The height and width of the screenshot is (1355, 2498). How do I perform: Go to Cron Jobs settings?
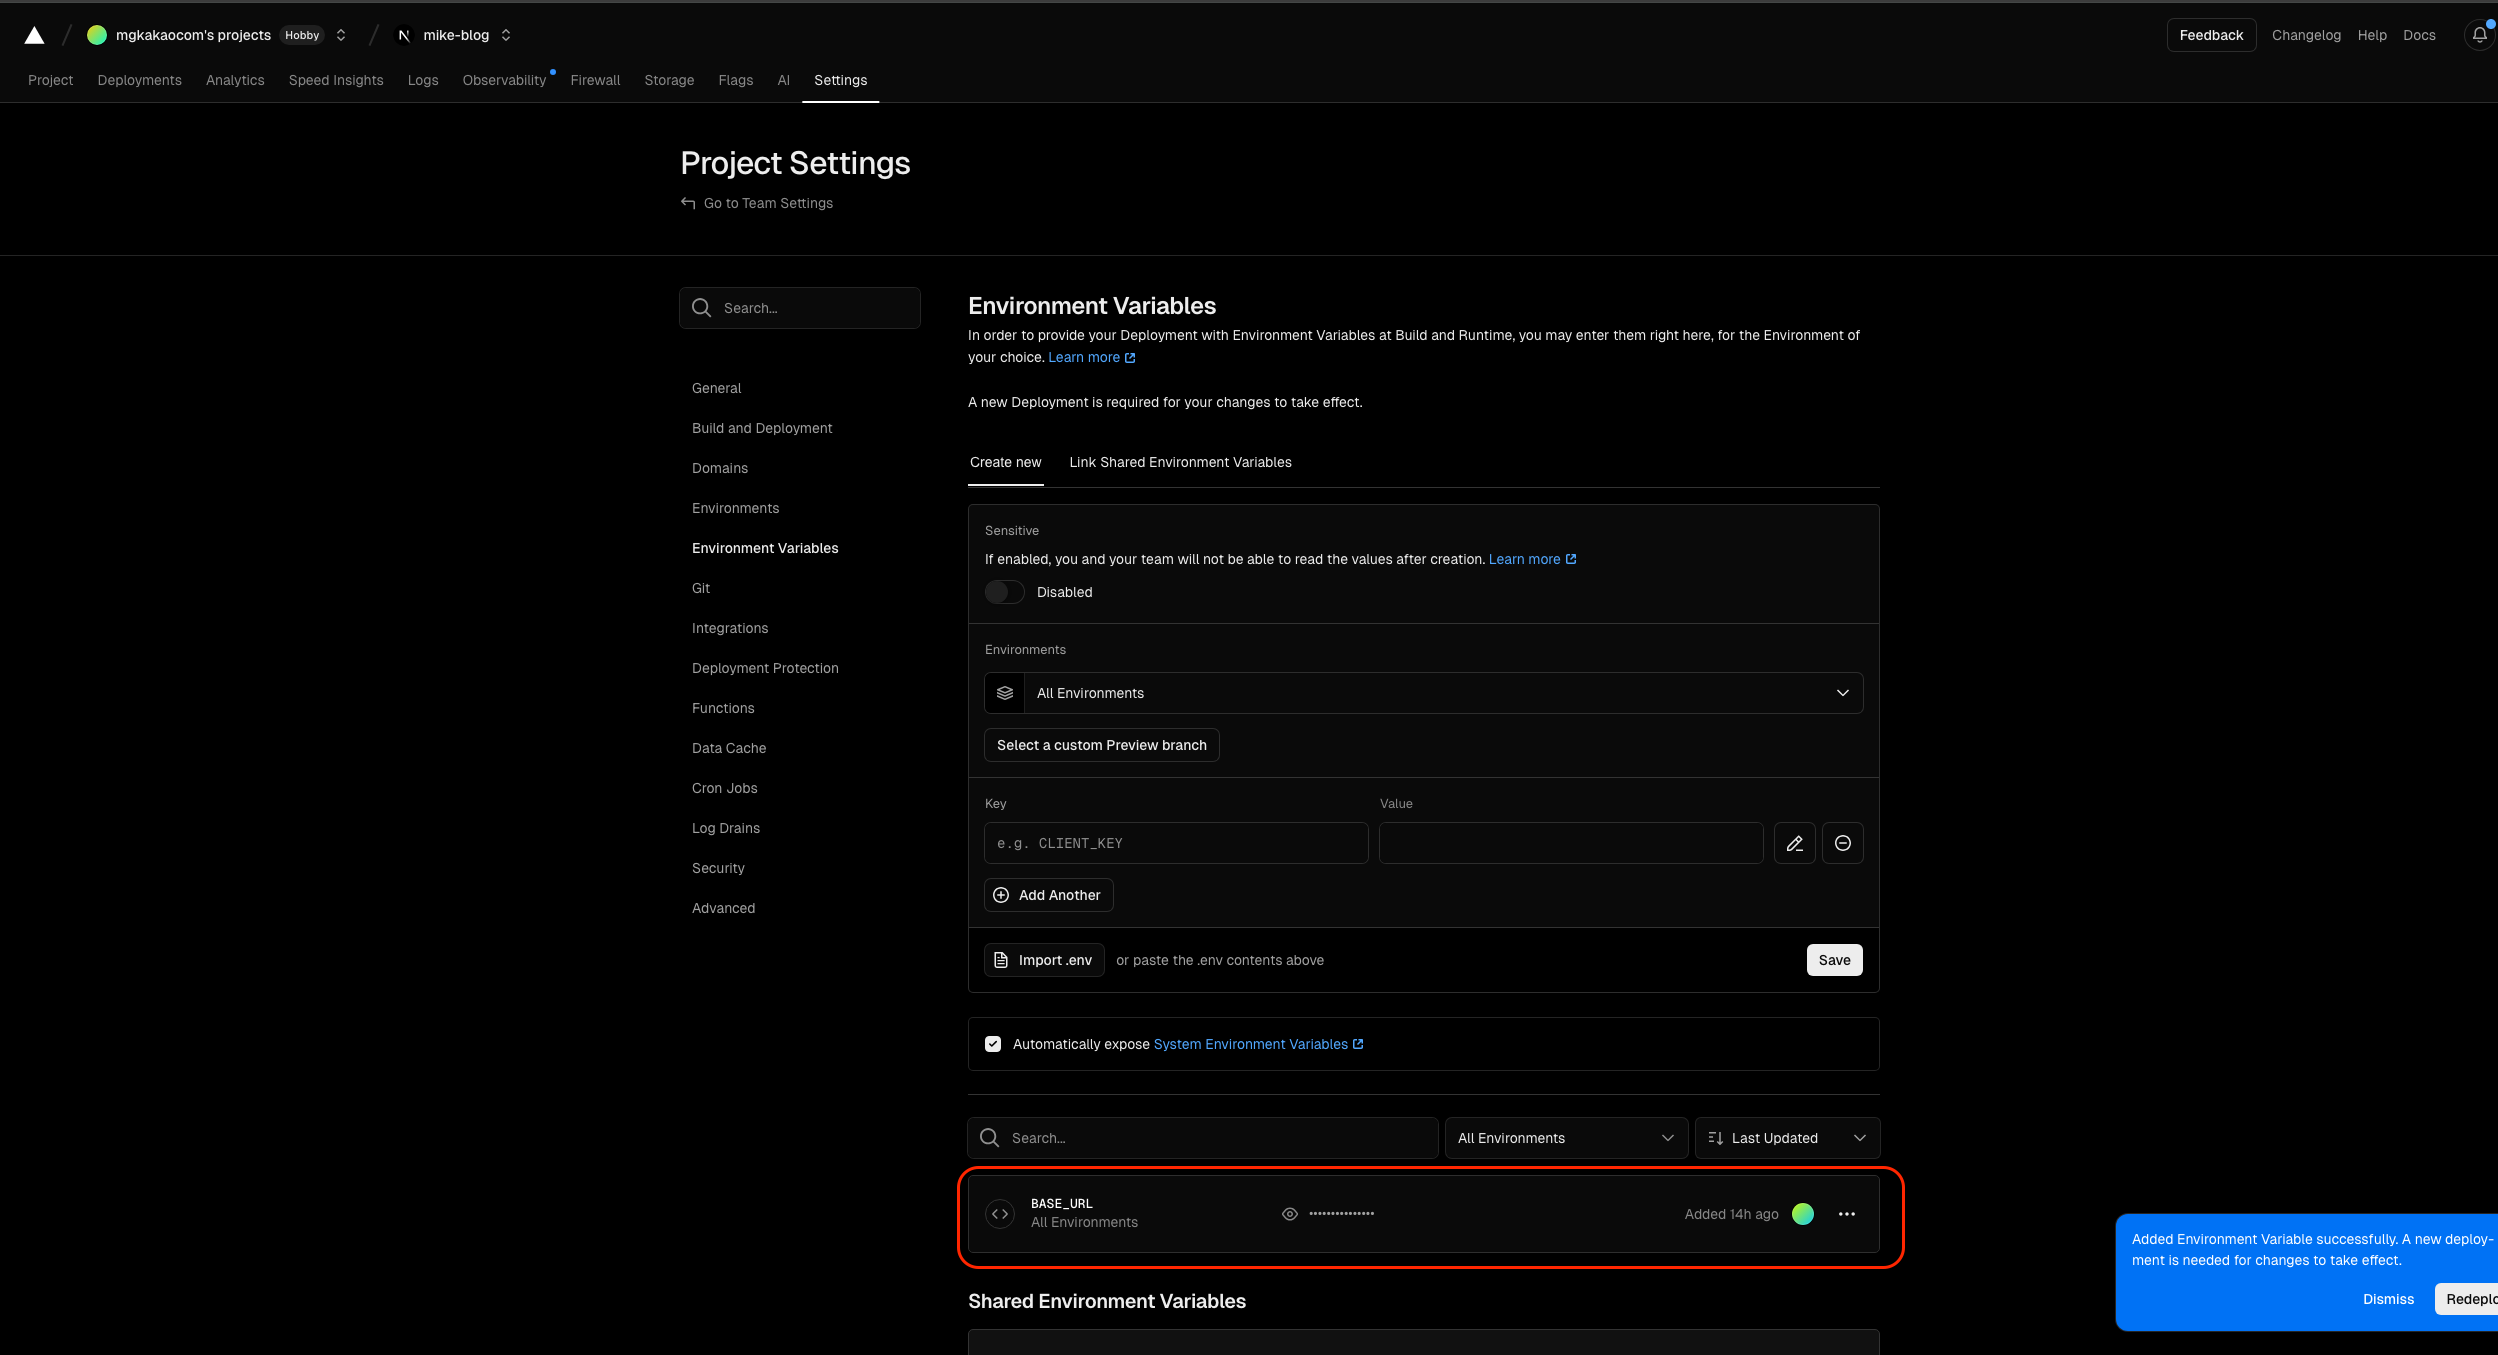(x=725, y=788)
